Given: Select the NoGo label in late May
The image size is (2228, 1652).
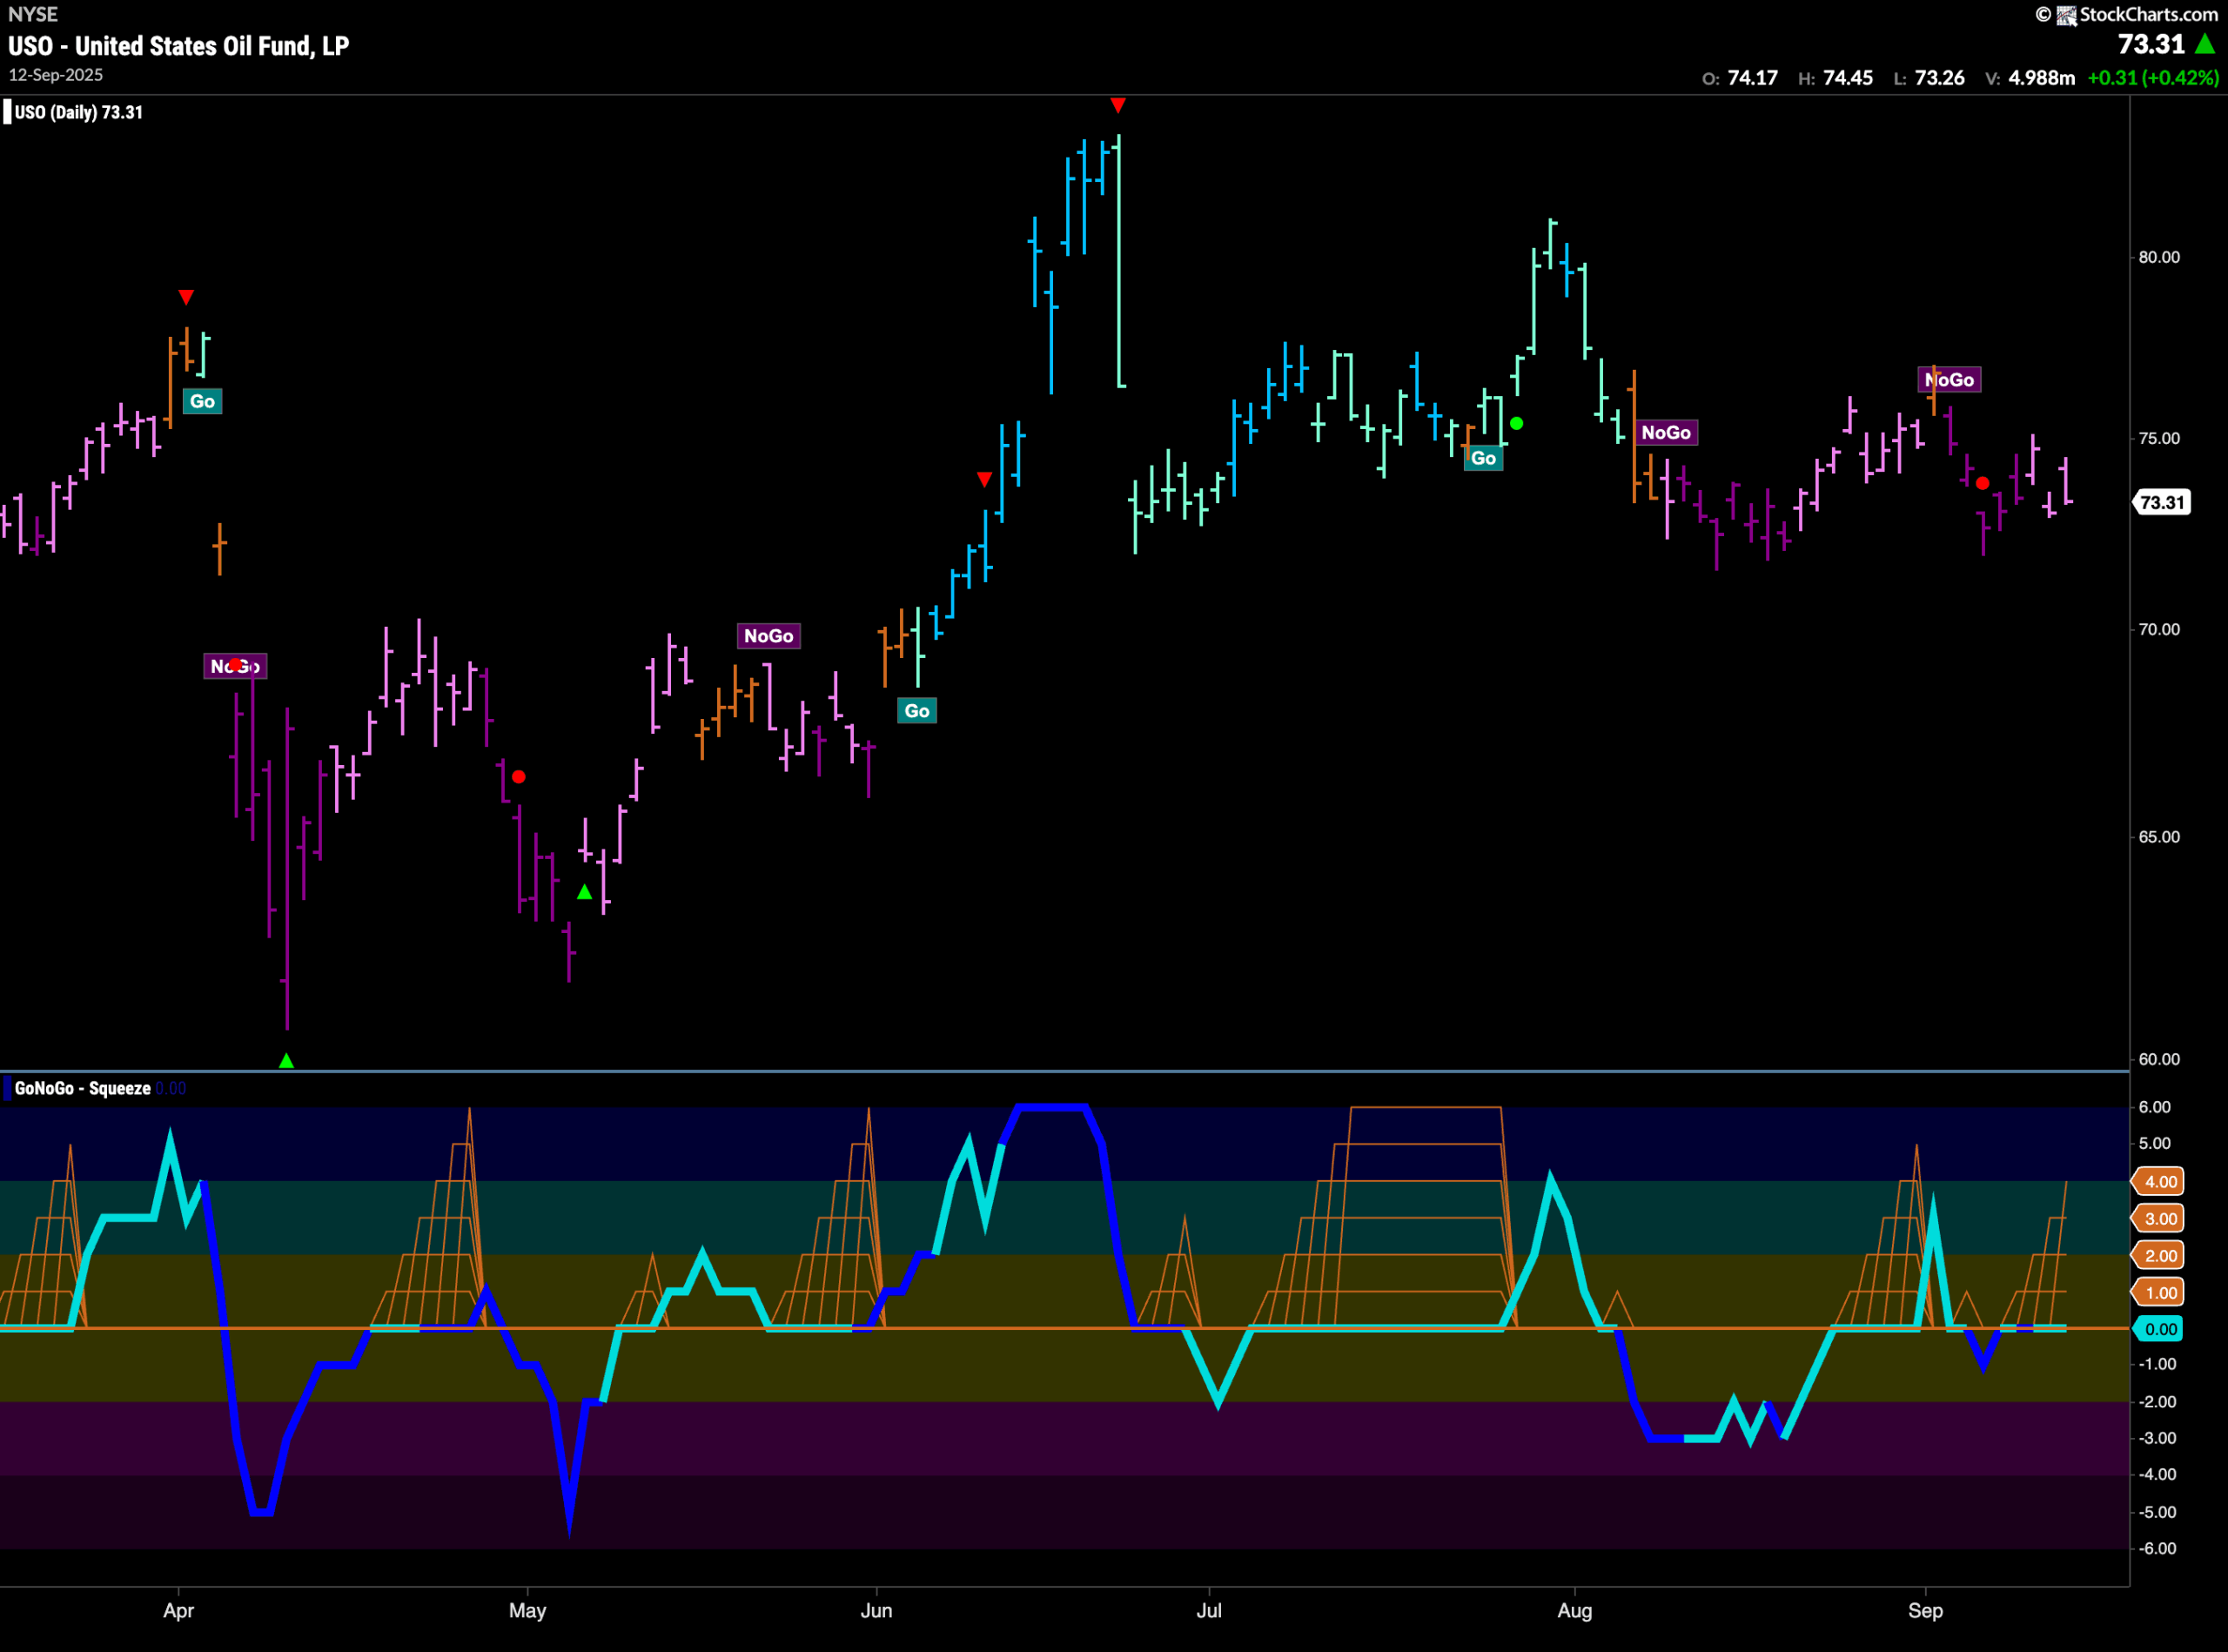Looking at the screenshot, I should pos(768,636).
